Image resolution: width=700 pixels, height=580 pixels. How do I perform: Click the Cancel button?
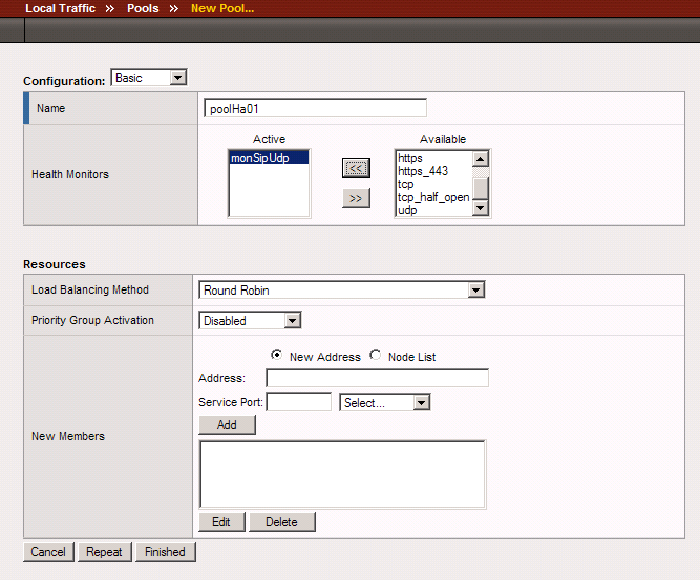pos(48,552)
